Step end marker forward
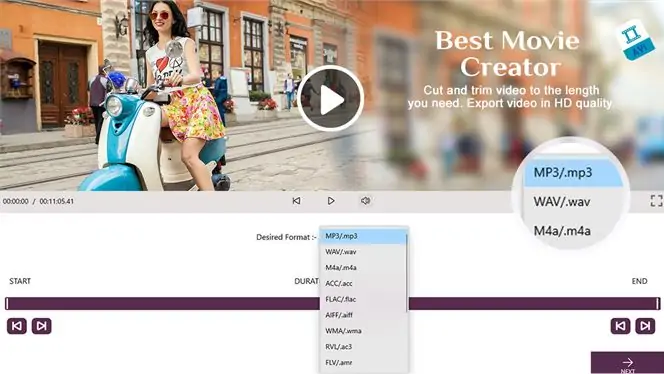 pos(645,326)
